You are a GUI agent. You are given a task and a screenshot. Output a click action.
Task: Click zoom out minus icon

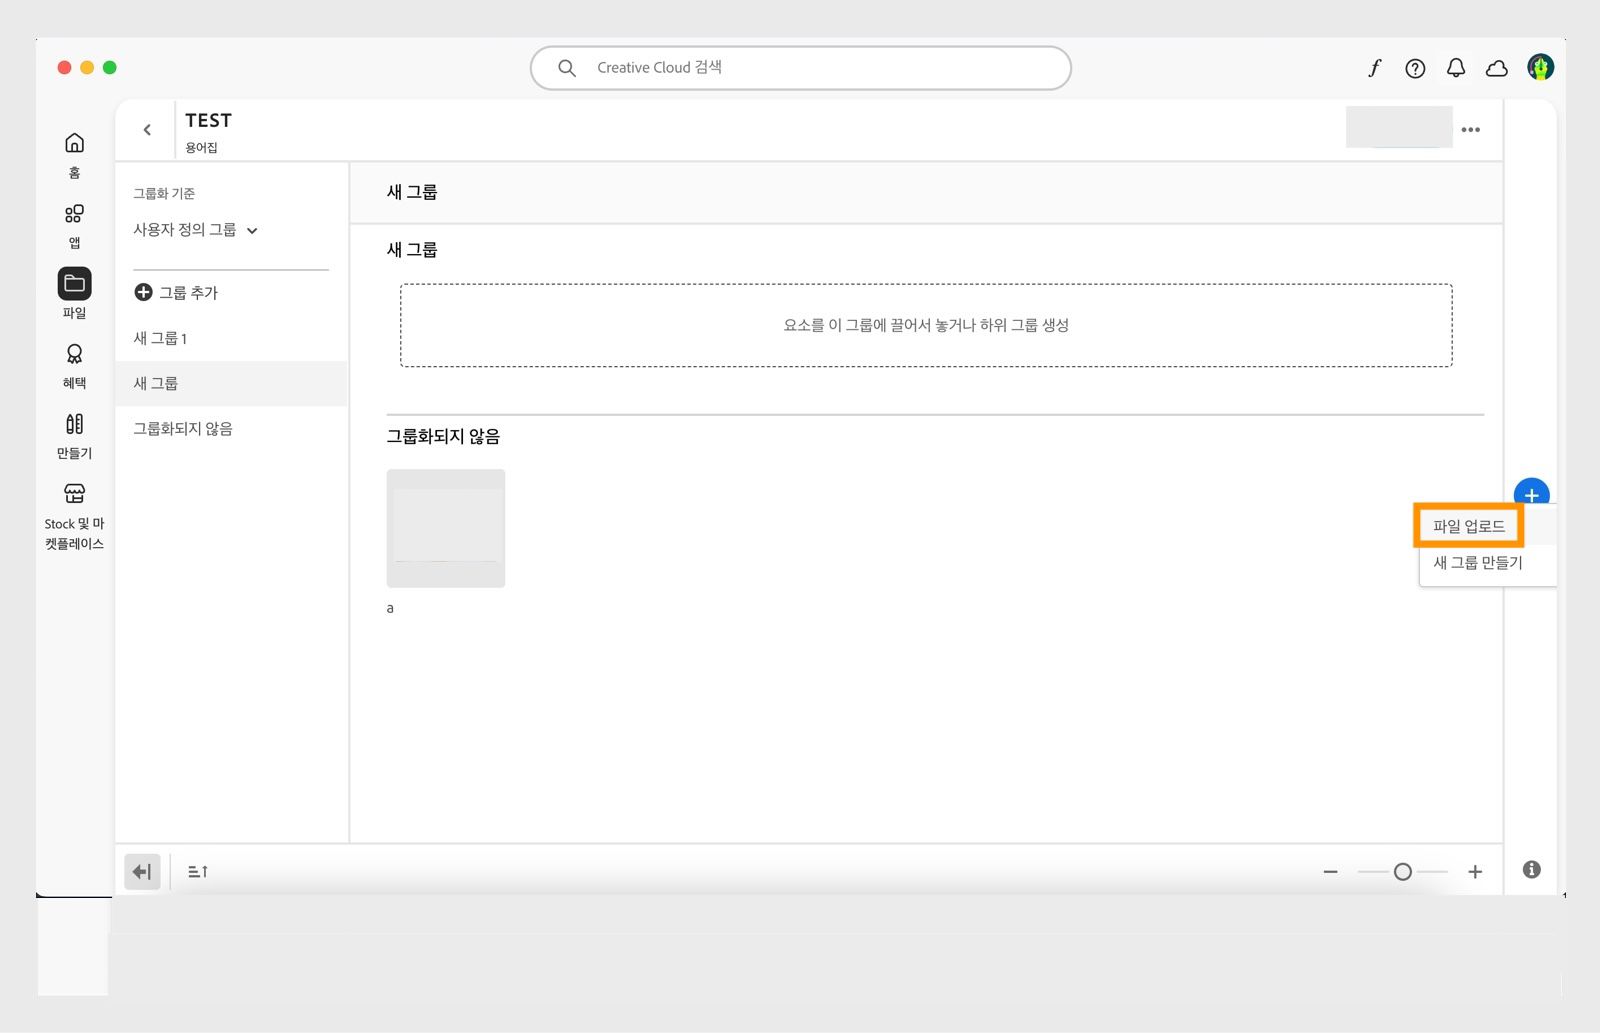[1330, 872]
